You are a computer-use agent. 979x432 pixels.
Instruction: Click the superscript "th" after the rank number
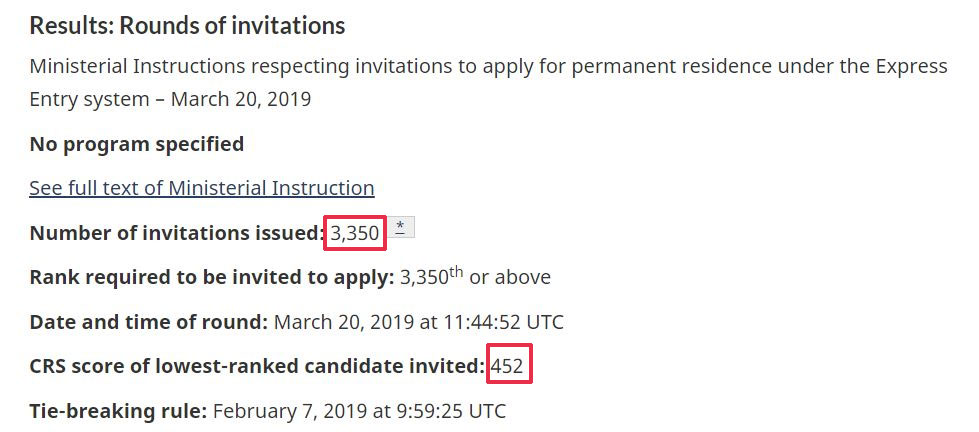[454, 271]
